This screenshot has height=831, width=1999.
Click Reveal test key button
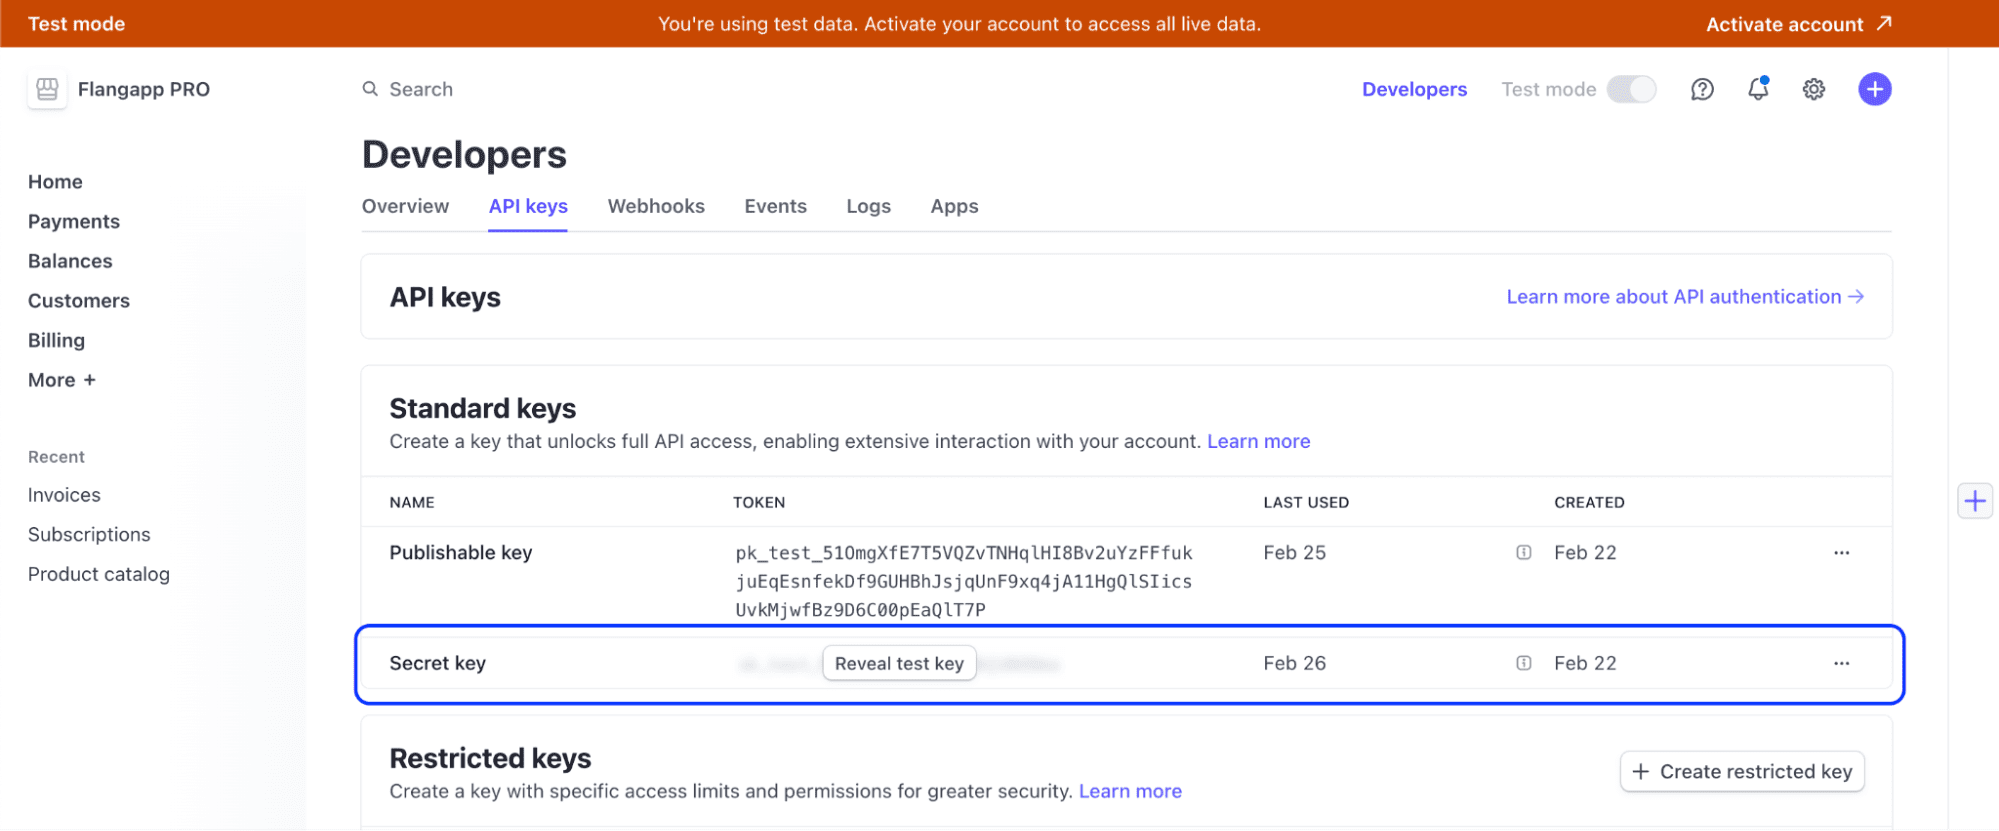[899, 663]
